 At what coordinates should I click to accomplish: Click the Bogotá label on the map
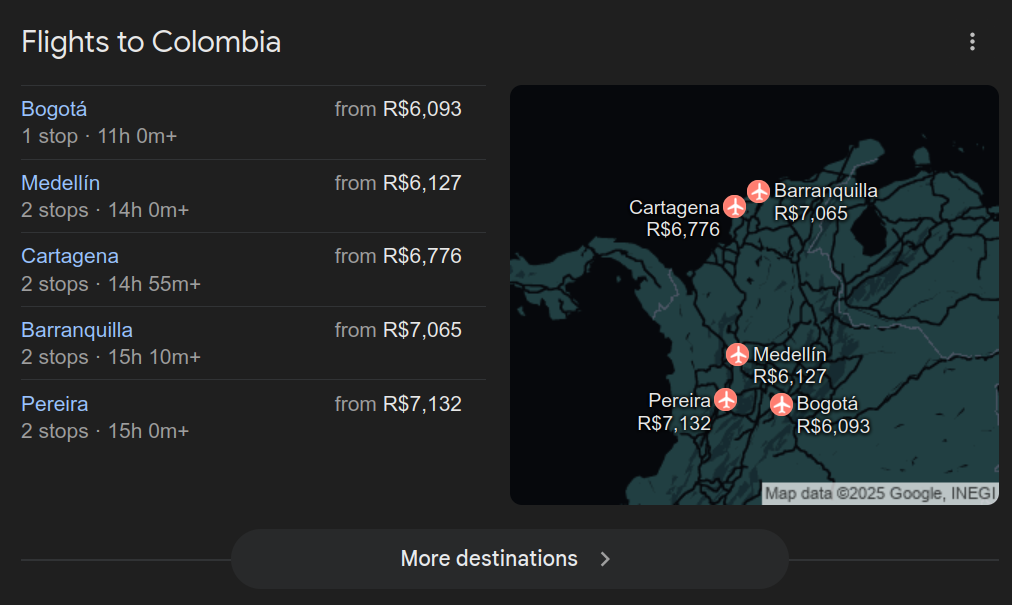827,404
